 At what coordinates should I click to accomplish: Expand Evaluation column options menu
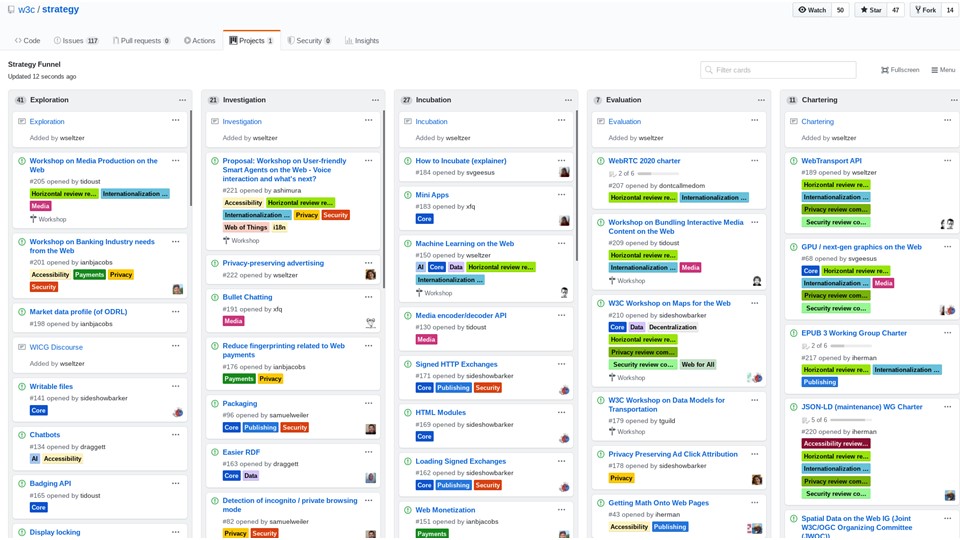(761, 100)
